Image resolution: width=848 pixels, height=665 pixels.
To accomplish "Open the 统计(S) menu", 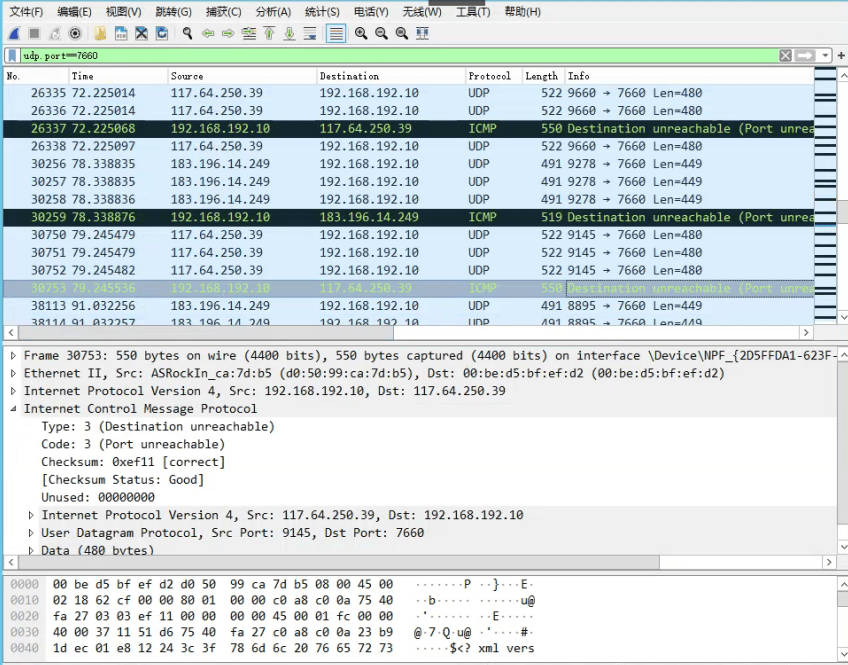I will click(x=322, y=12).
